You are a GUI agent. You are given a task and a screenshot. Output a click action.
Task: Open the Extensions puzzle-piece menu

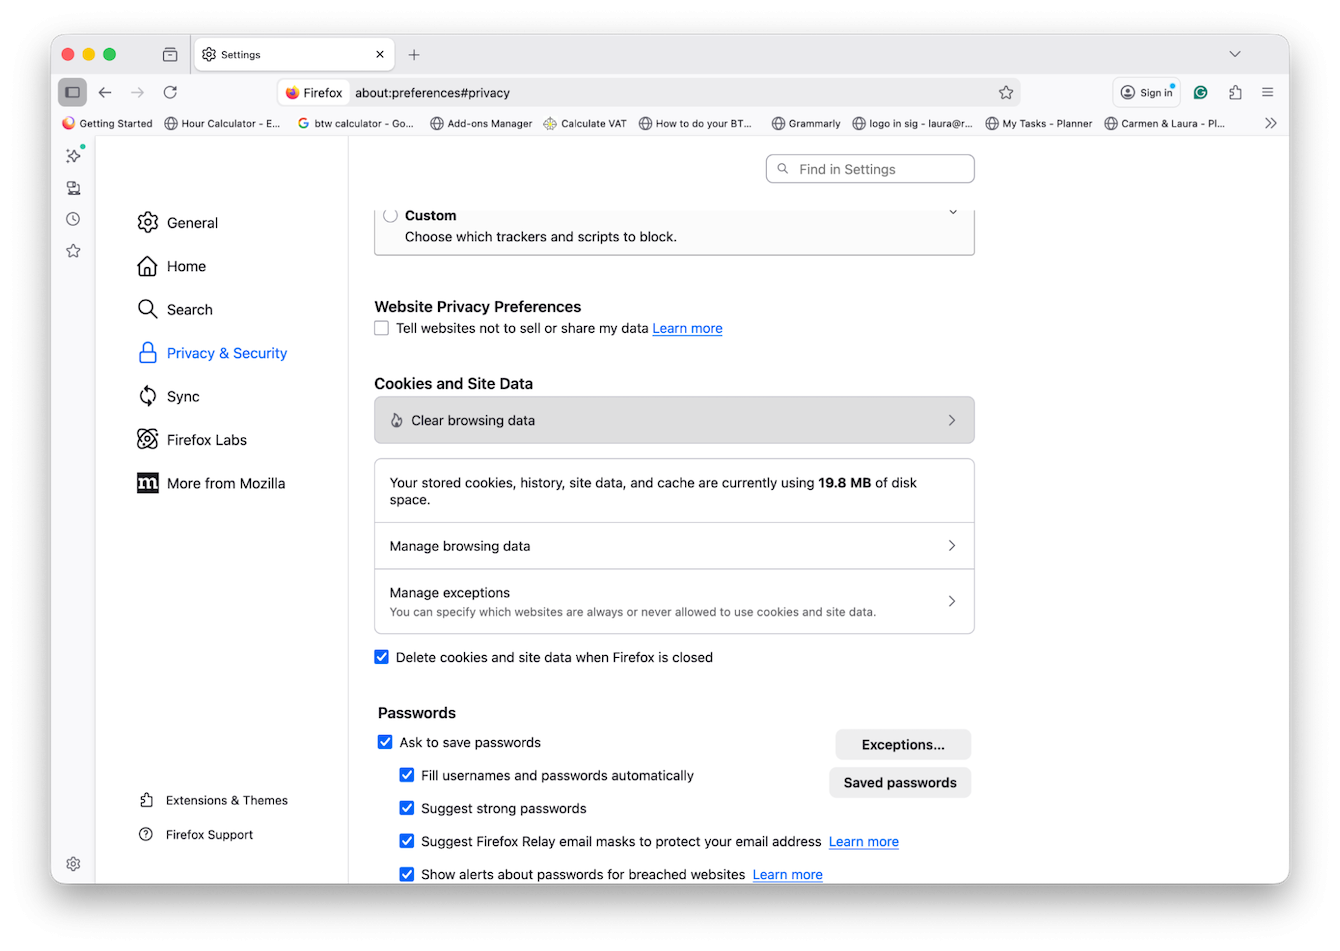point(1235,92)
